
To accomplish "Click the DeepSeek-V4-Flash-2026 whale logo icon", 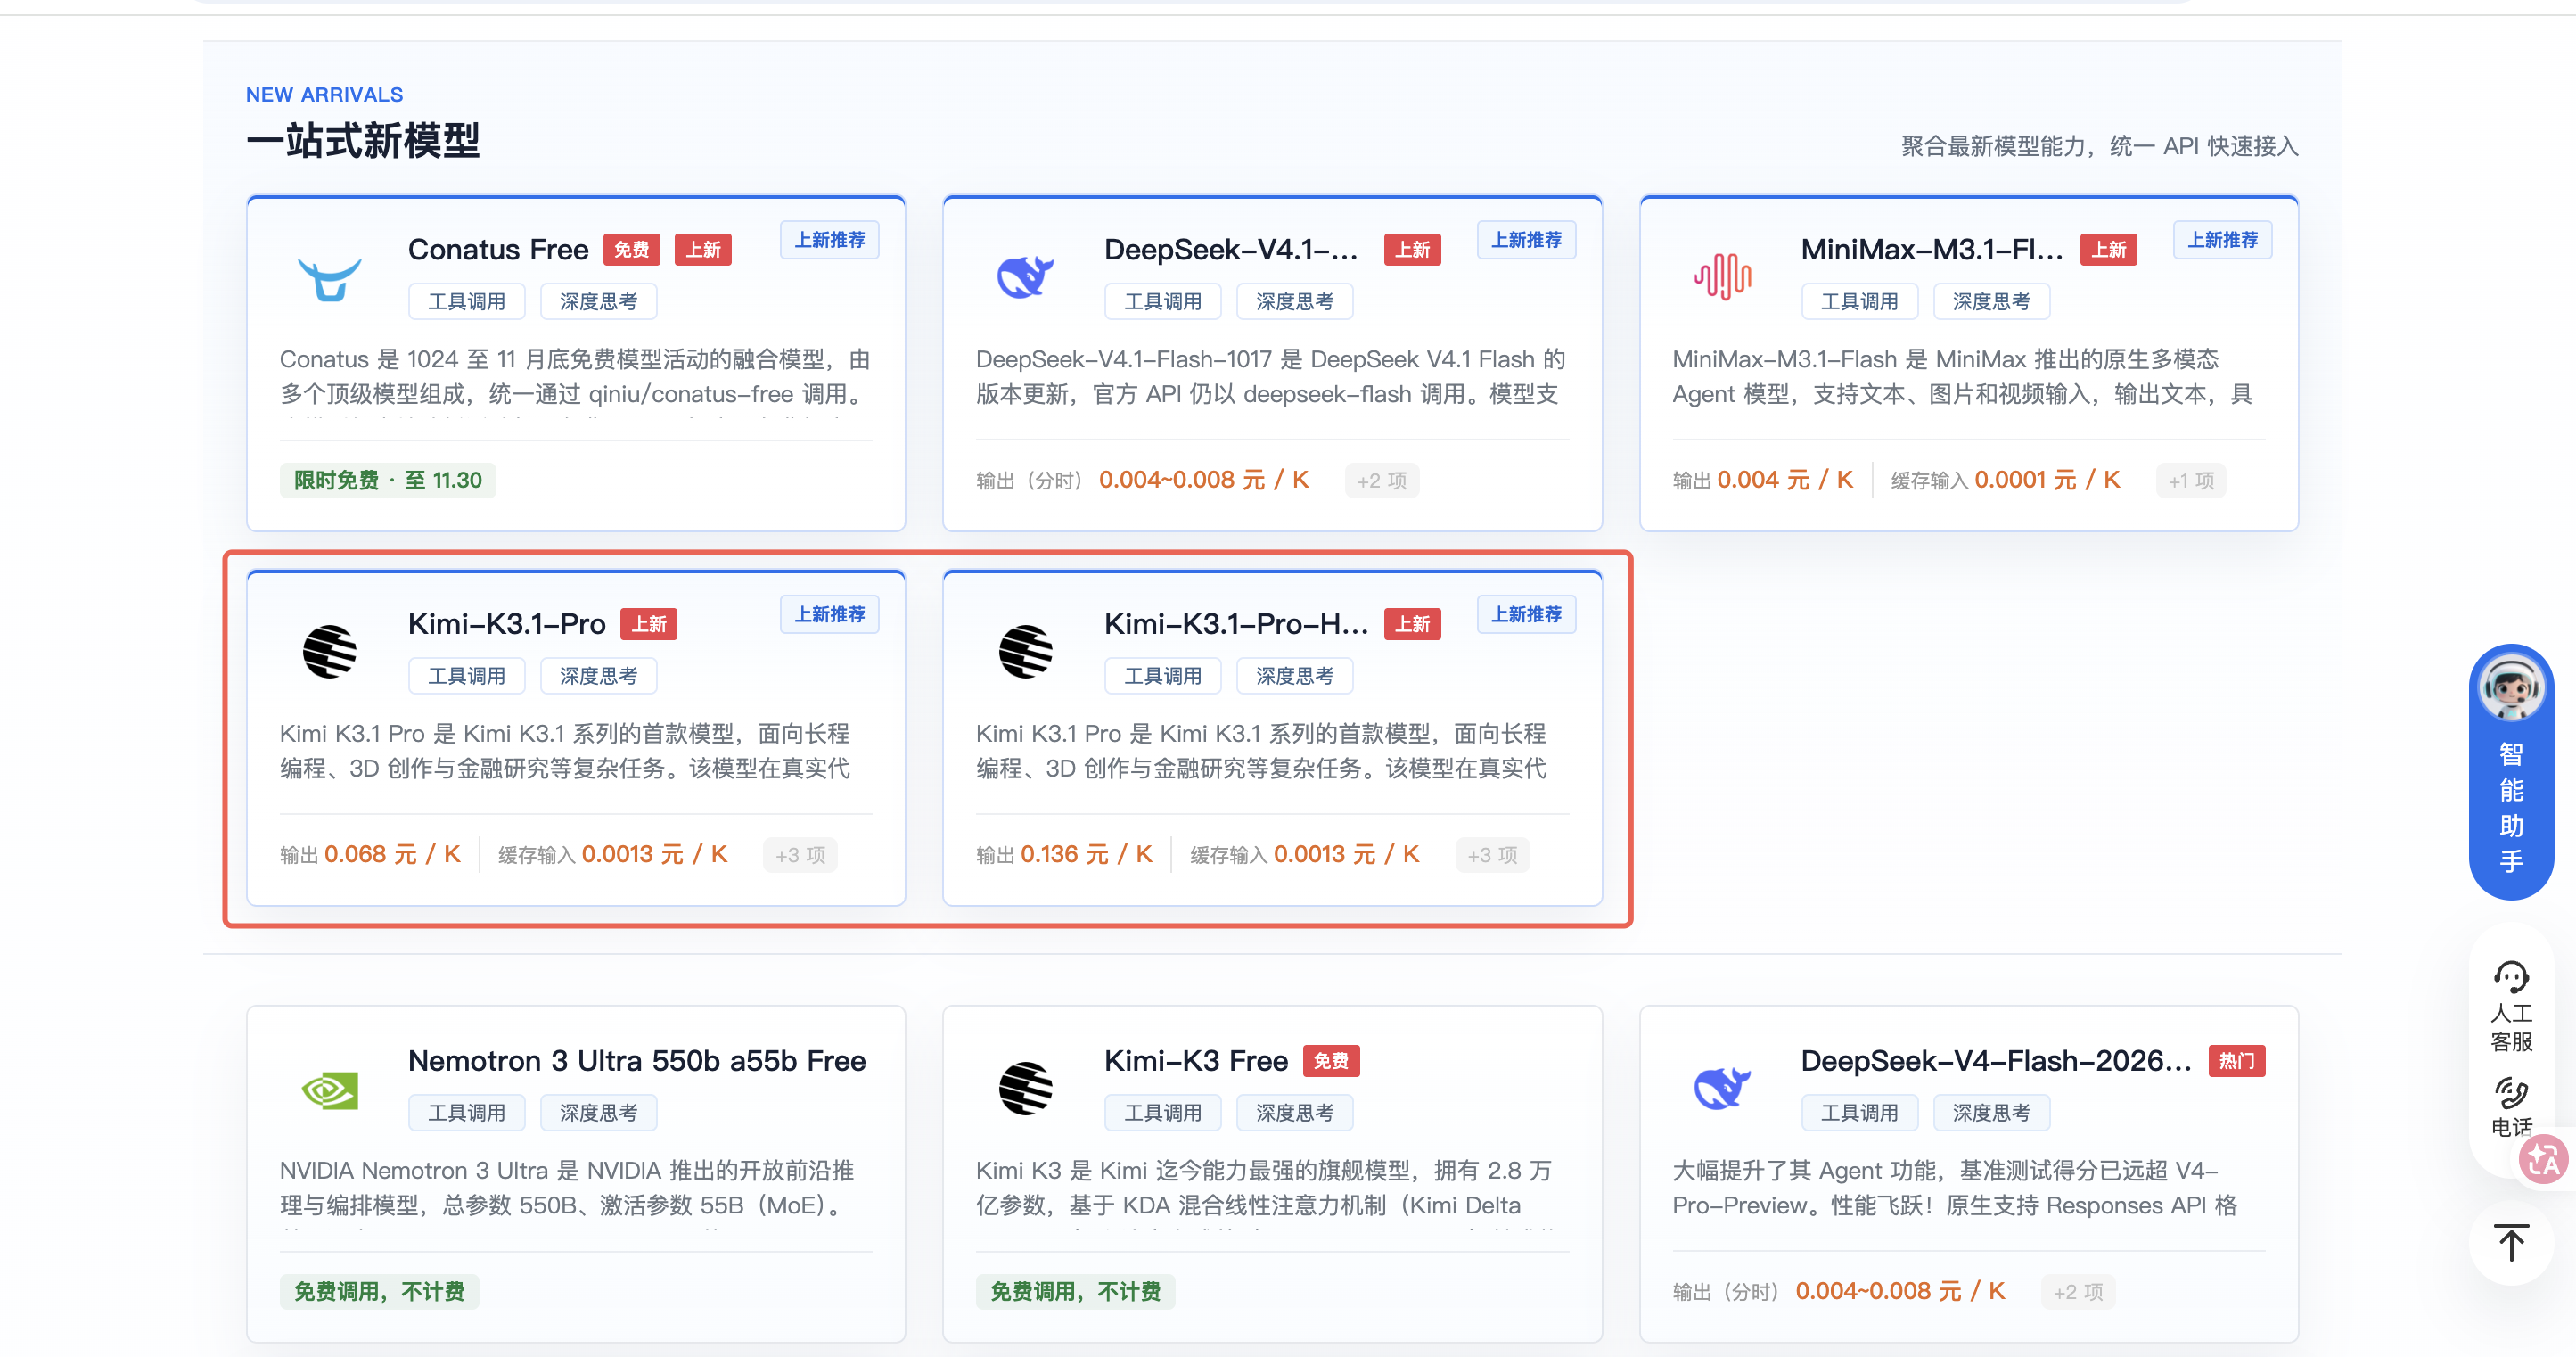I will (1722, 1089).
